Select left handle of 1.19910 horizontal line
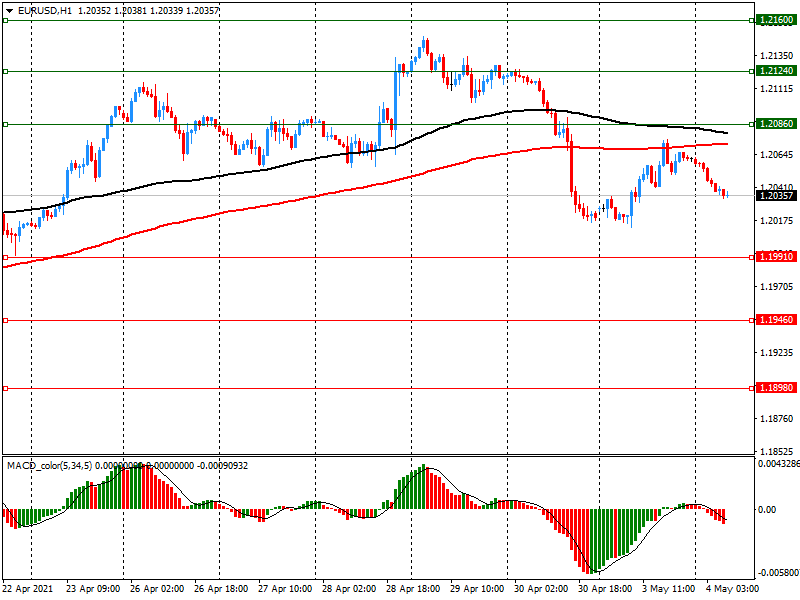The image size is (800, 600). coord(6,258)
